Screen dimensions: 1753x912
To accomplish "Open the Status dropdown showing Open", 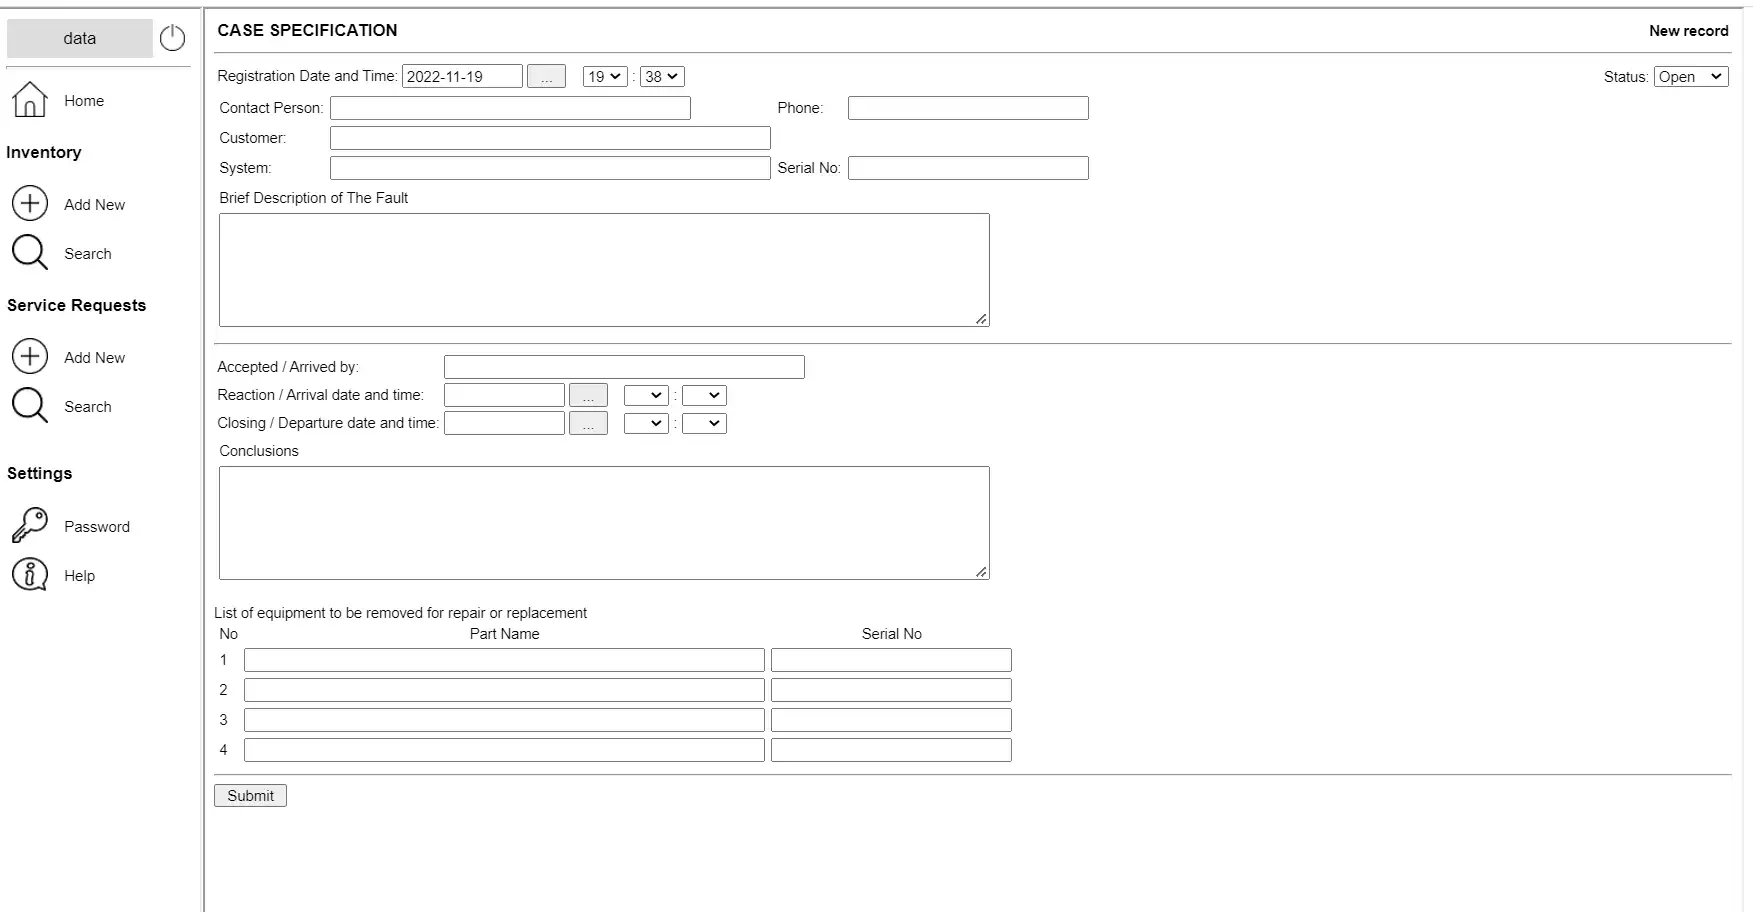I will point(1691,77).
